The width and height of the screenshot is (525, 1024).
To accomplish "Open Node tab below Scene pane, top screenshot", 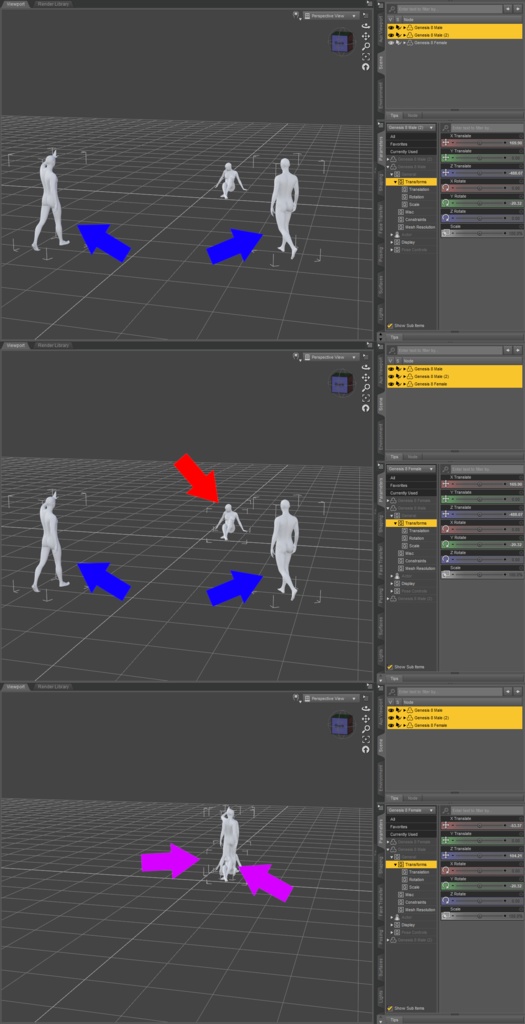I will pos(413,115).
